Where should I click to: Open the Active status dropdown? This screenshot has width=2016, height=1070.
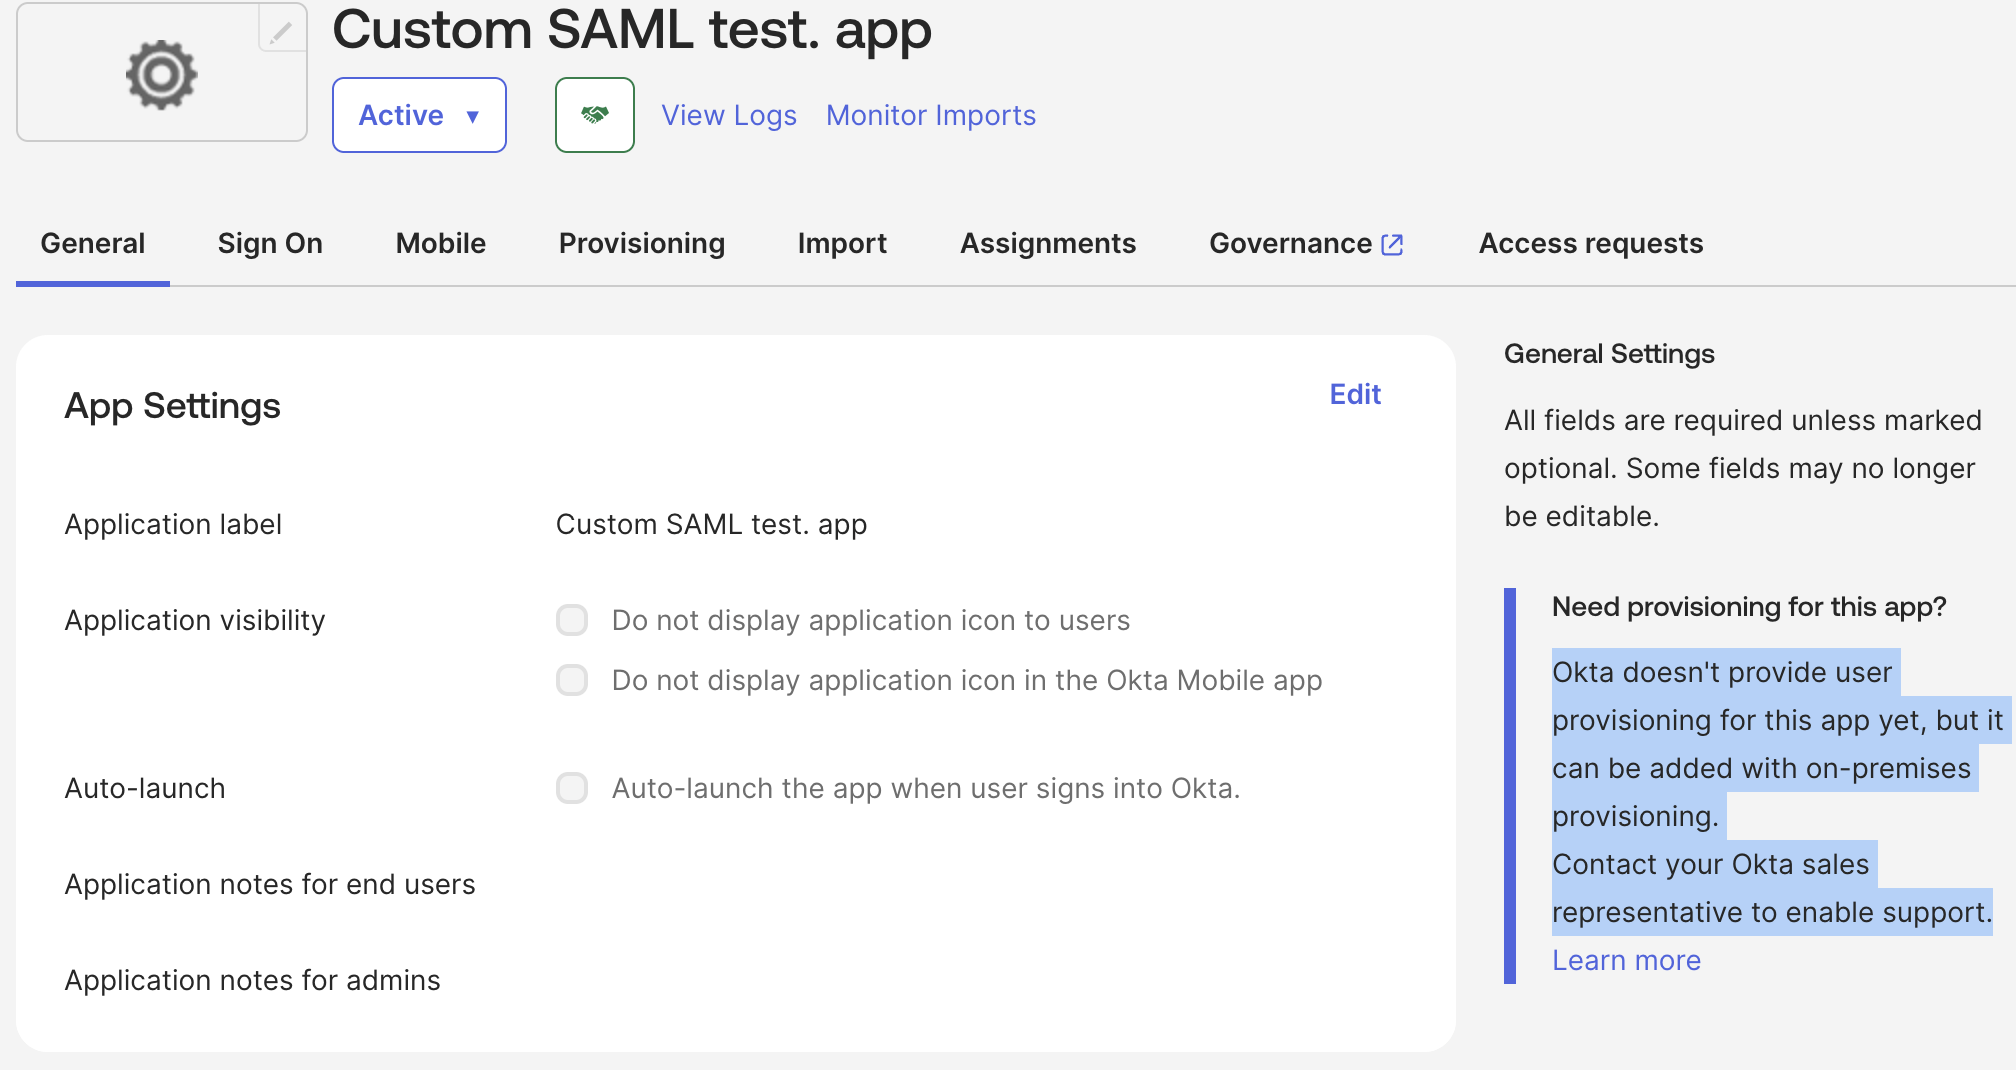tap(419, 115)
